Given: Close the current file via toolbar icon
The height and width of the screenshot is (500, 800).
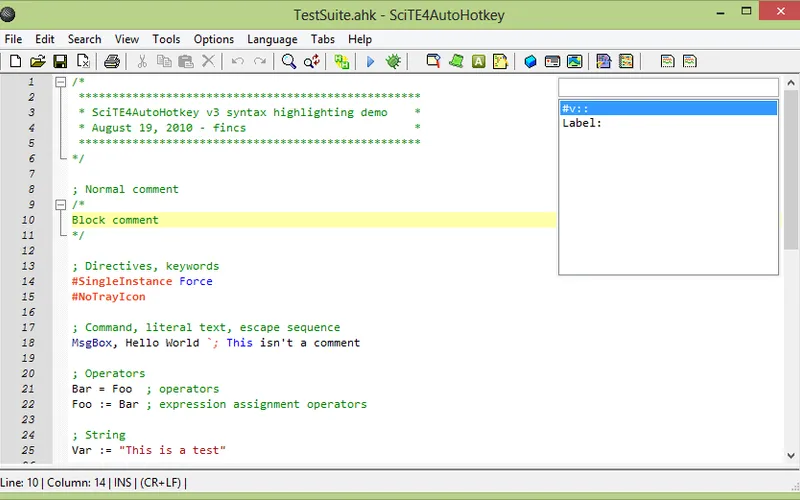Looking at the screenshot, I should pyautogui.click(x=84, y=62).
